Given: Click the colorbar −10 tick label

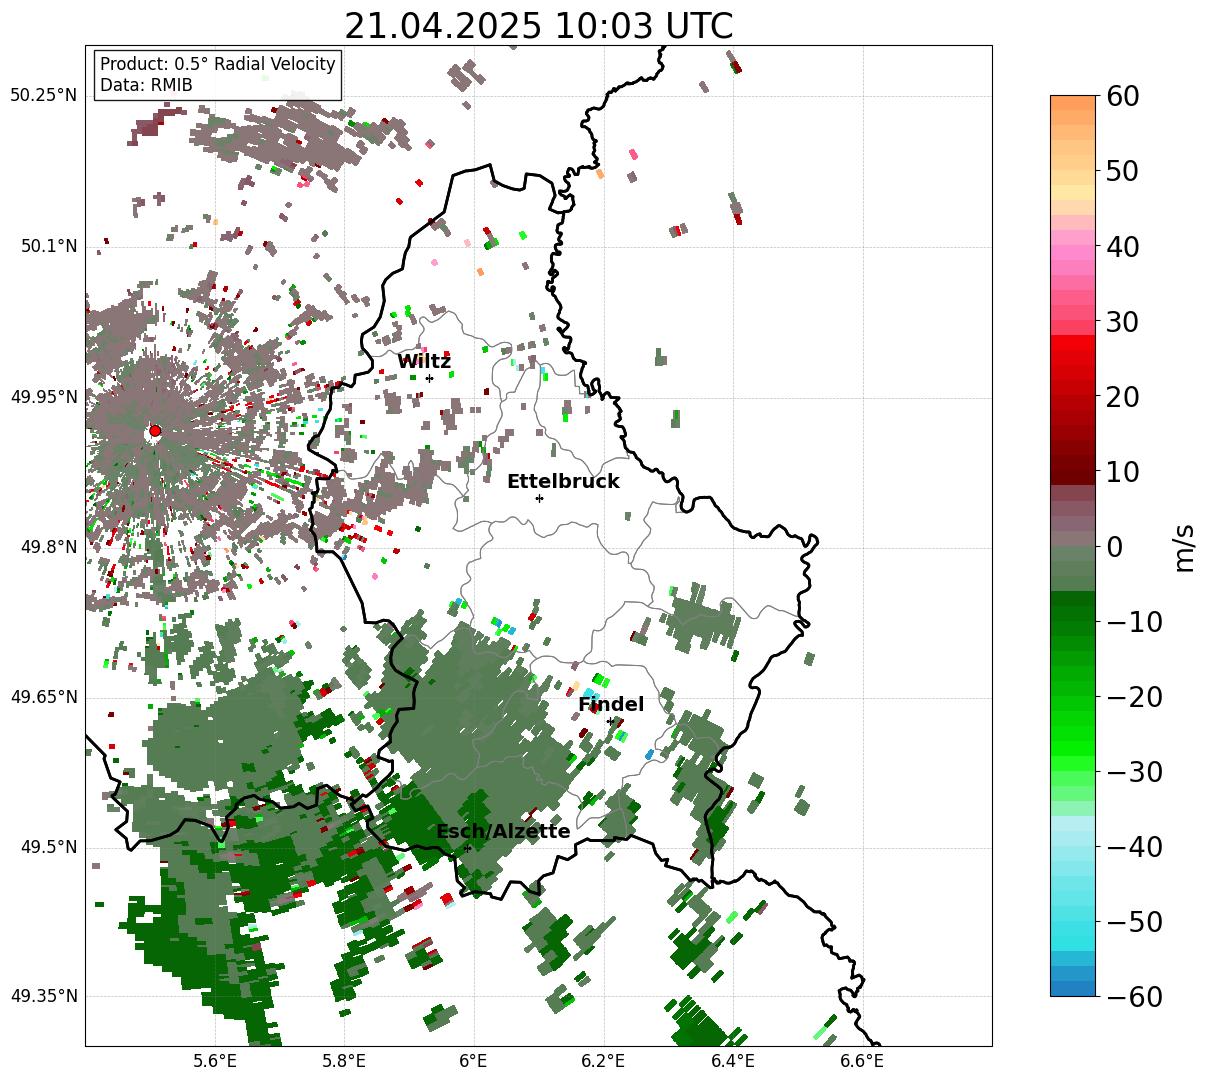Looking at the screenshot, I should (1134, 622).
